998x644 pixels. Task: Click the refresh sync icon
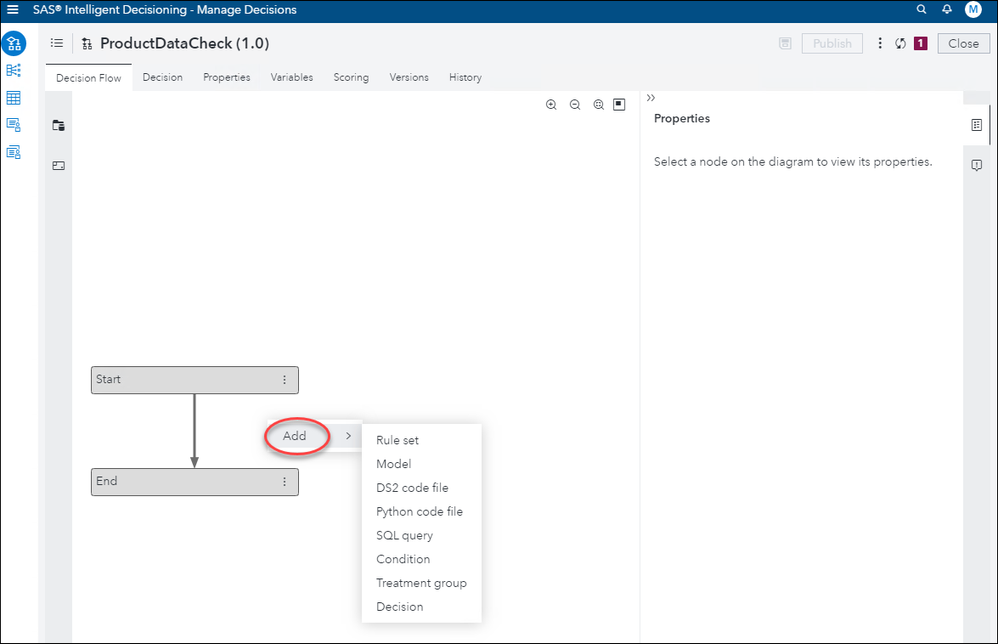(x=900, y=43)
